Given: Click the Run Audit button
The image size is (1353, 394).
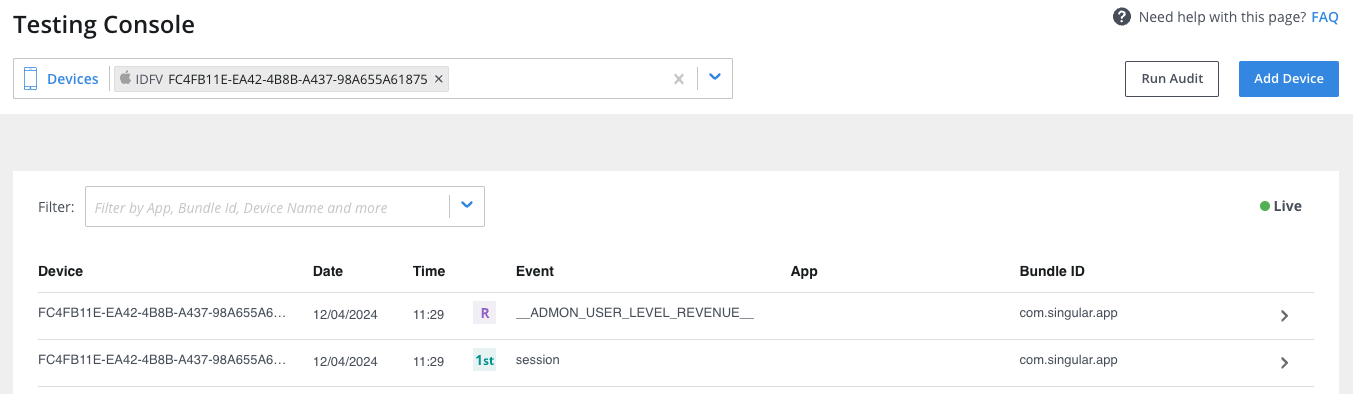Looking at the screenshot, I should pyautogui.click(x=1172, y=79).
